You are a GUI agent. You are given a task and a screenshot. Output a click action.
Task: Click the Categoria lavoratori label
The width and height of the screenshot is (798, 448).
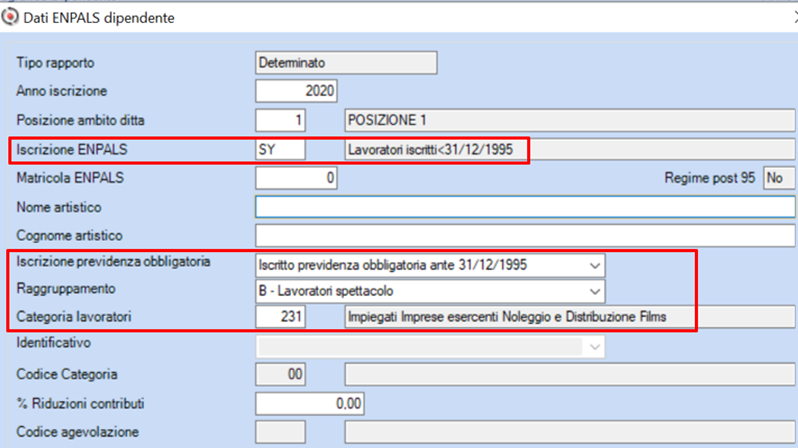coord(74,317)
